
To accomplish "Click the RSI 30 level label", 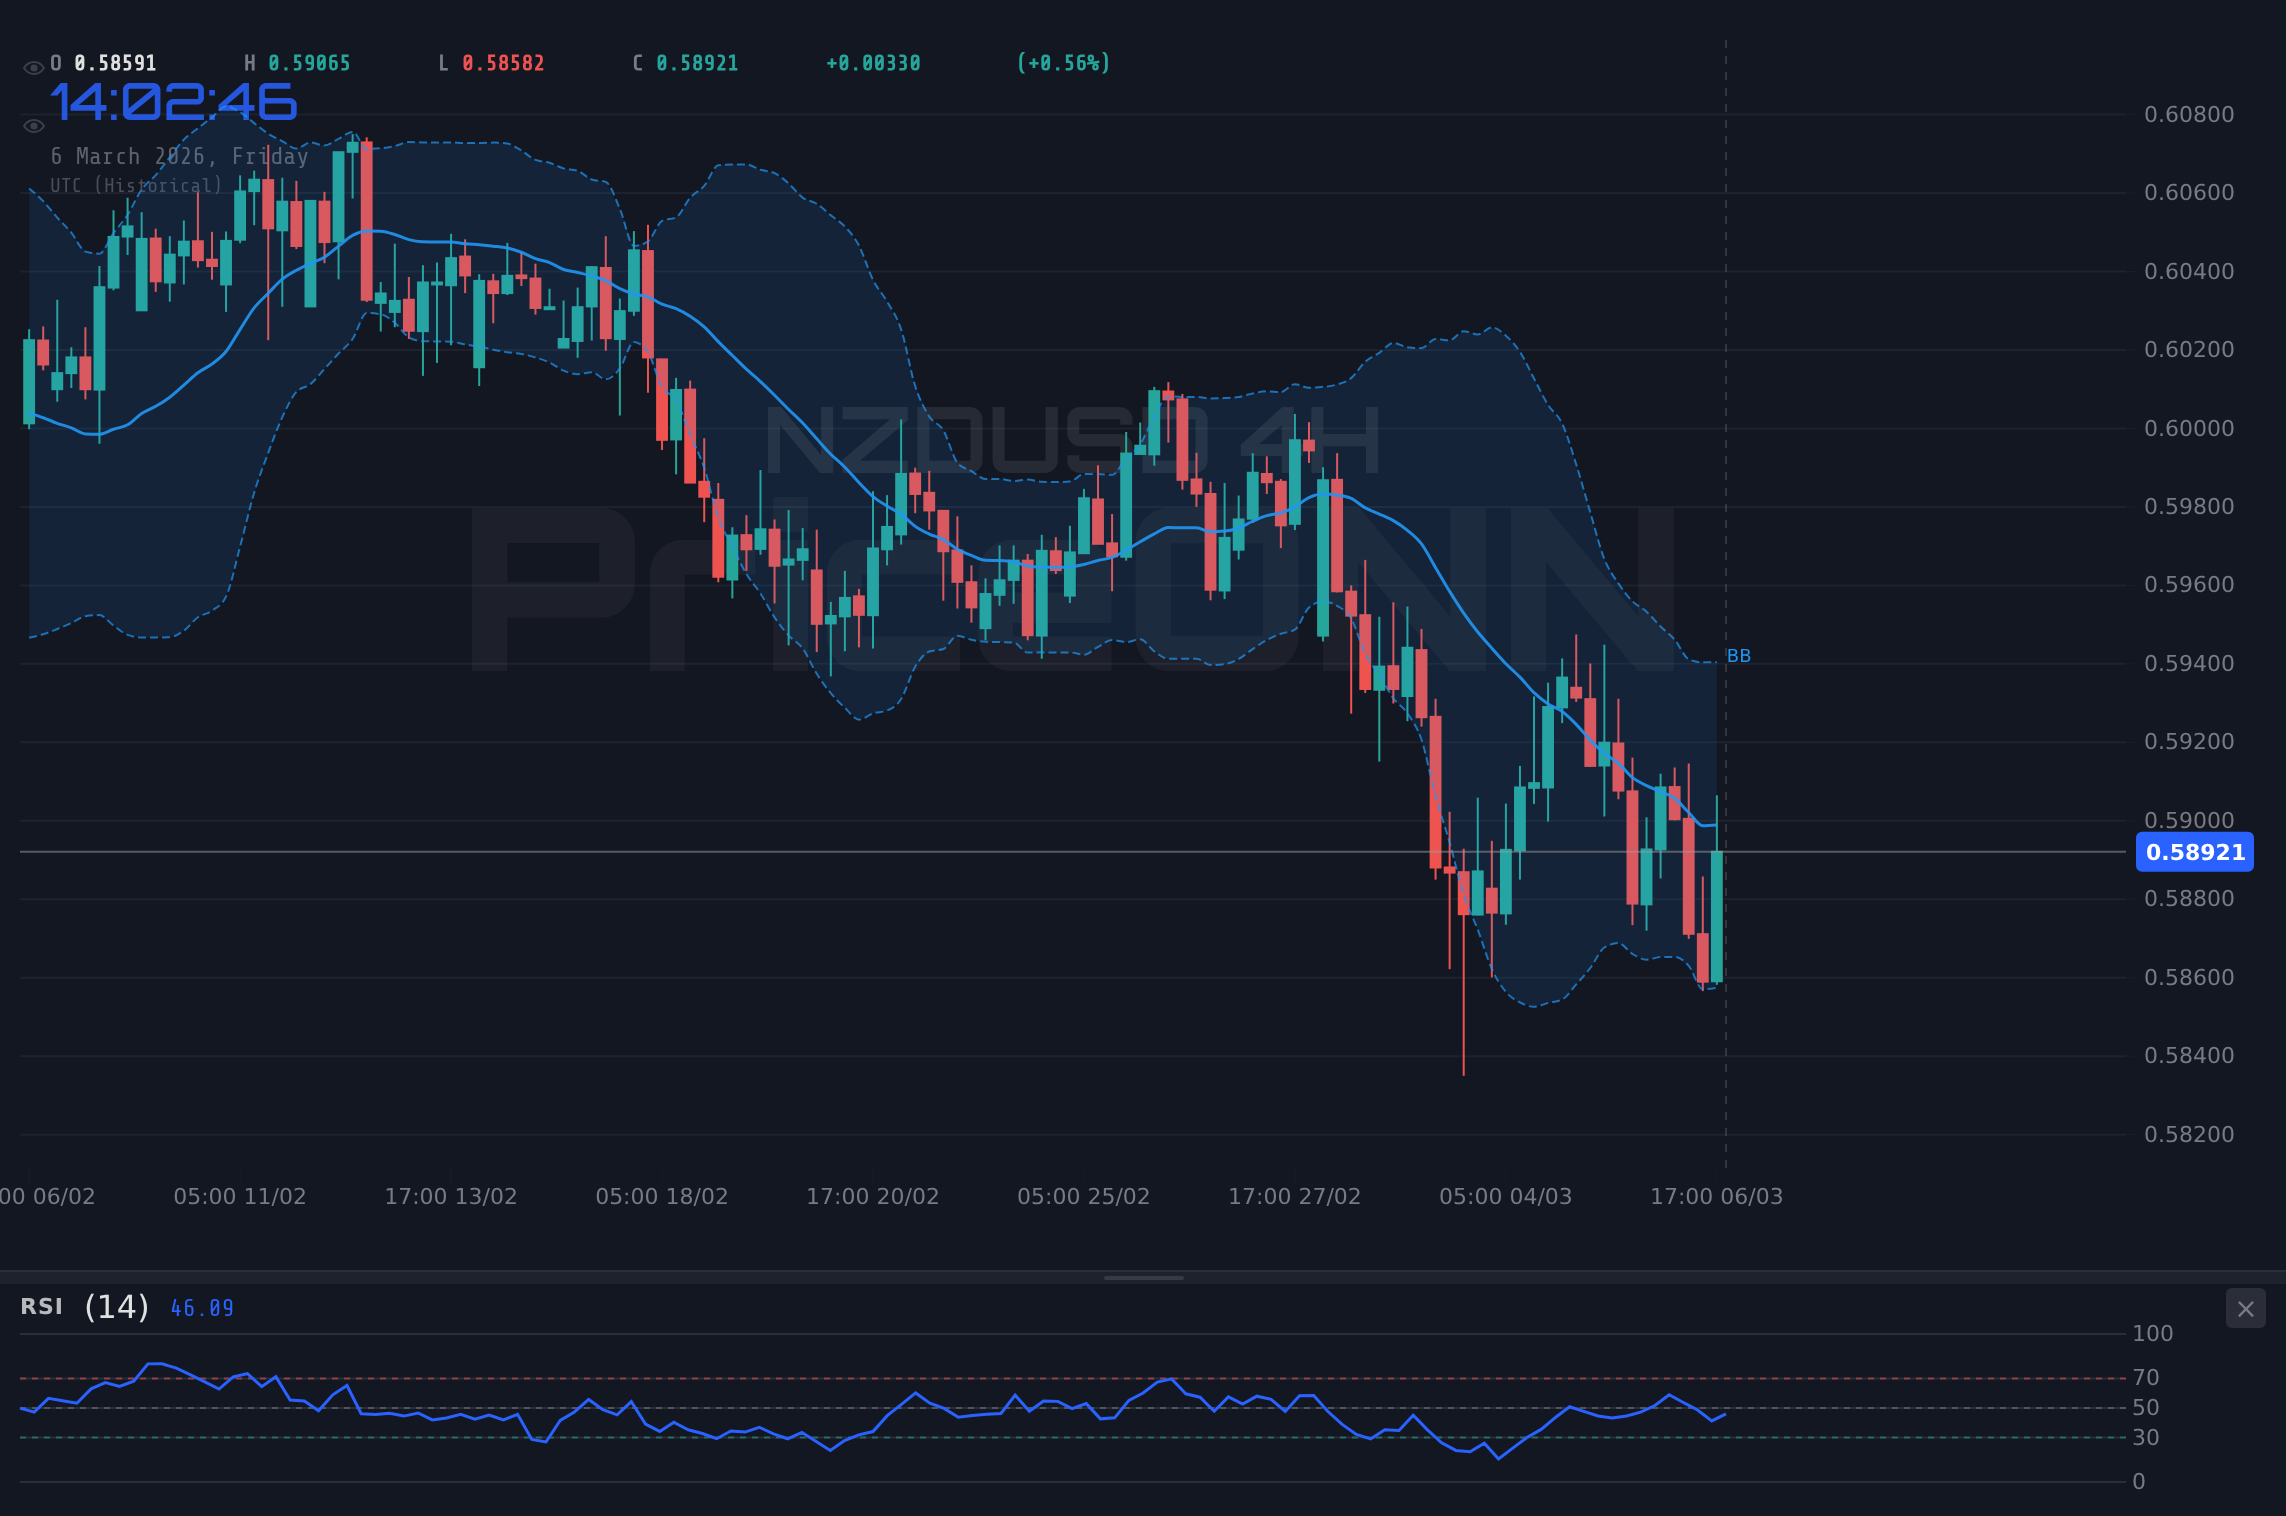I will coord(2146,1437).
